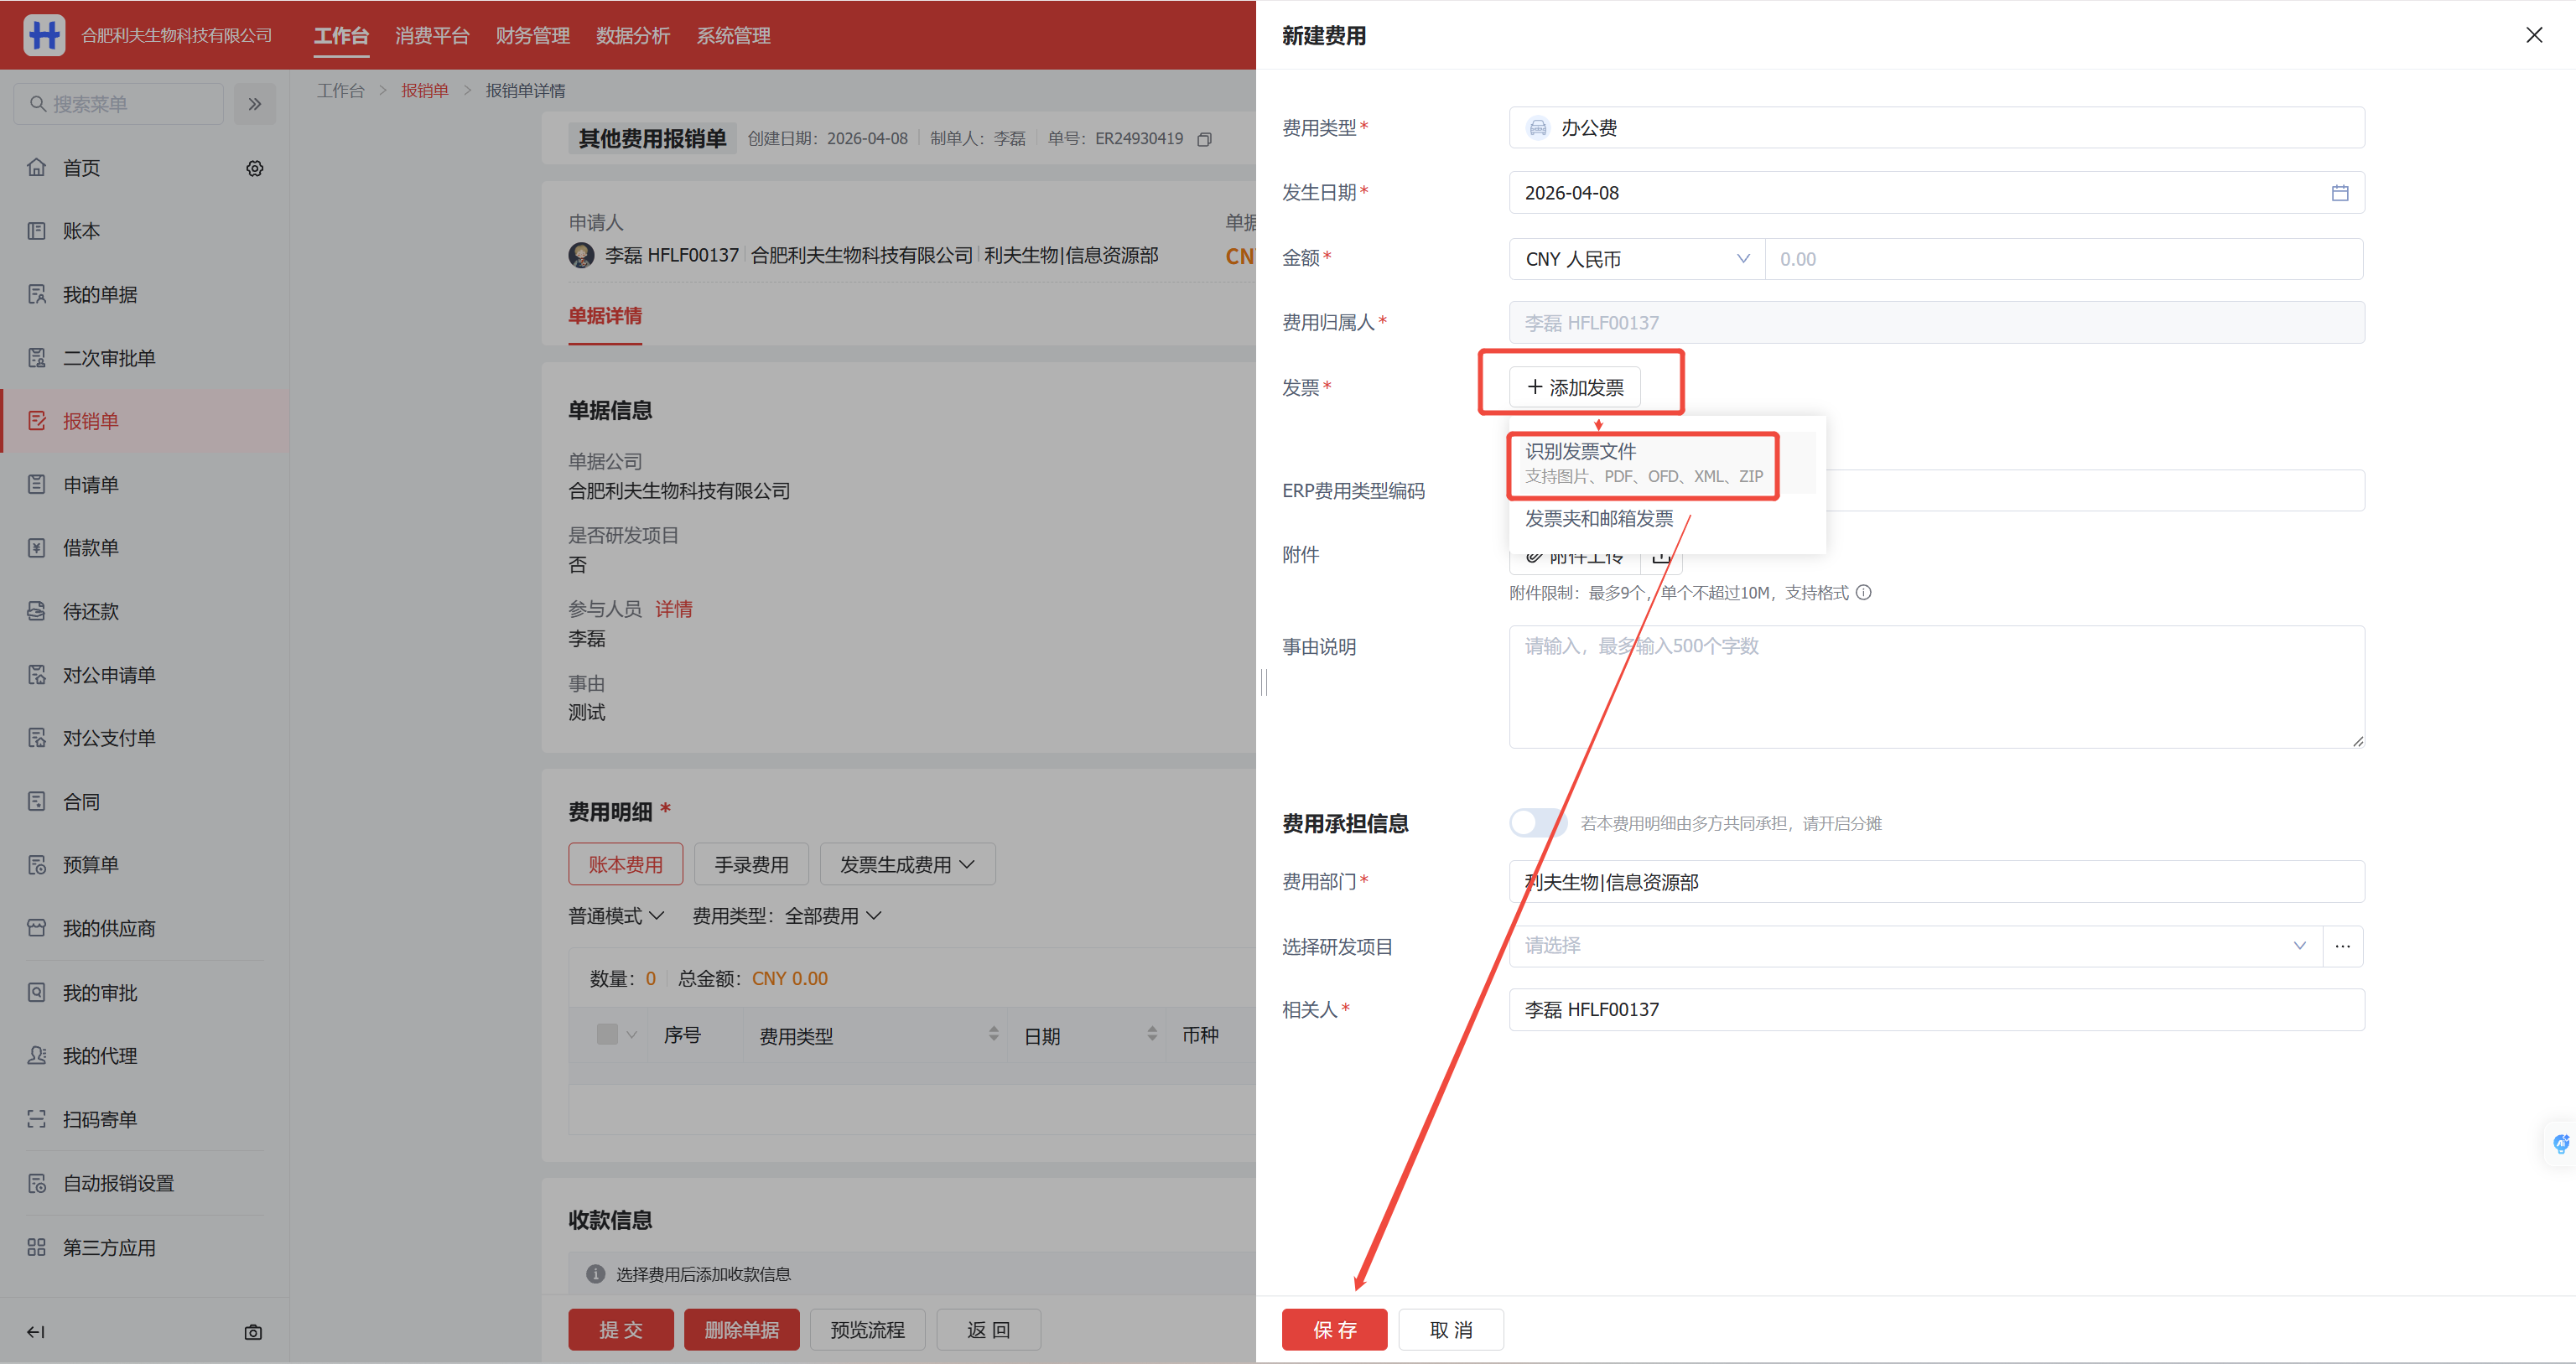
Task: Select 发票夹和邮箱发票 menu option
Action: tap(1599, 519)
